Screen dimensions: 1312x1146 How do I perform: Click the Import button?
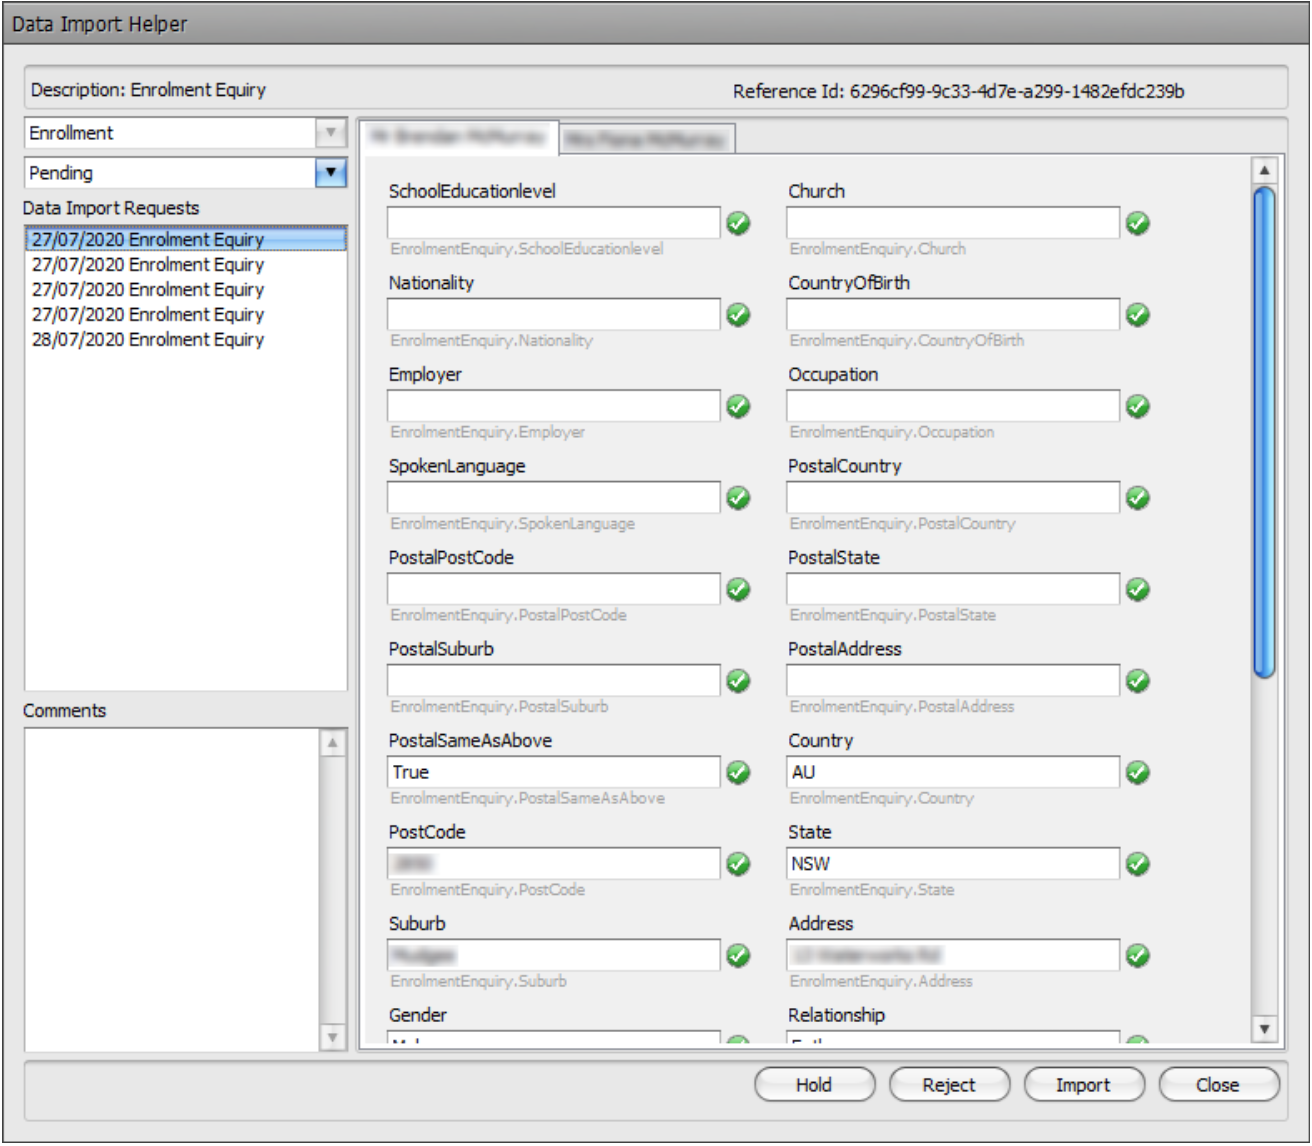tap(1086, 1084)
